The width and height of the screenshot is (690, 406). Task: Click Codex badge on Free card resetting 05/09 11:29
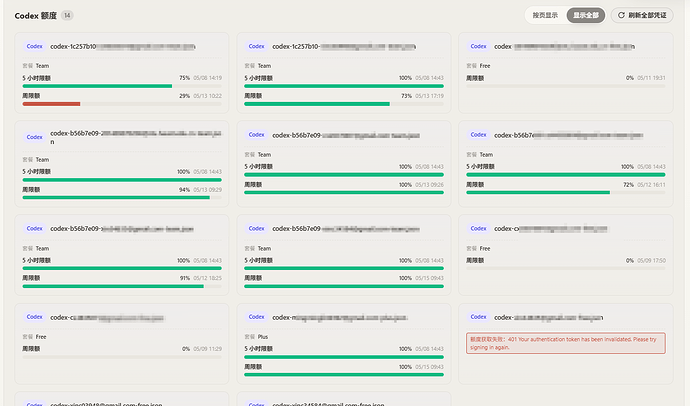pyautogui.click(x=34, y=317)
